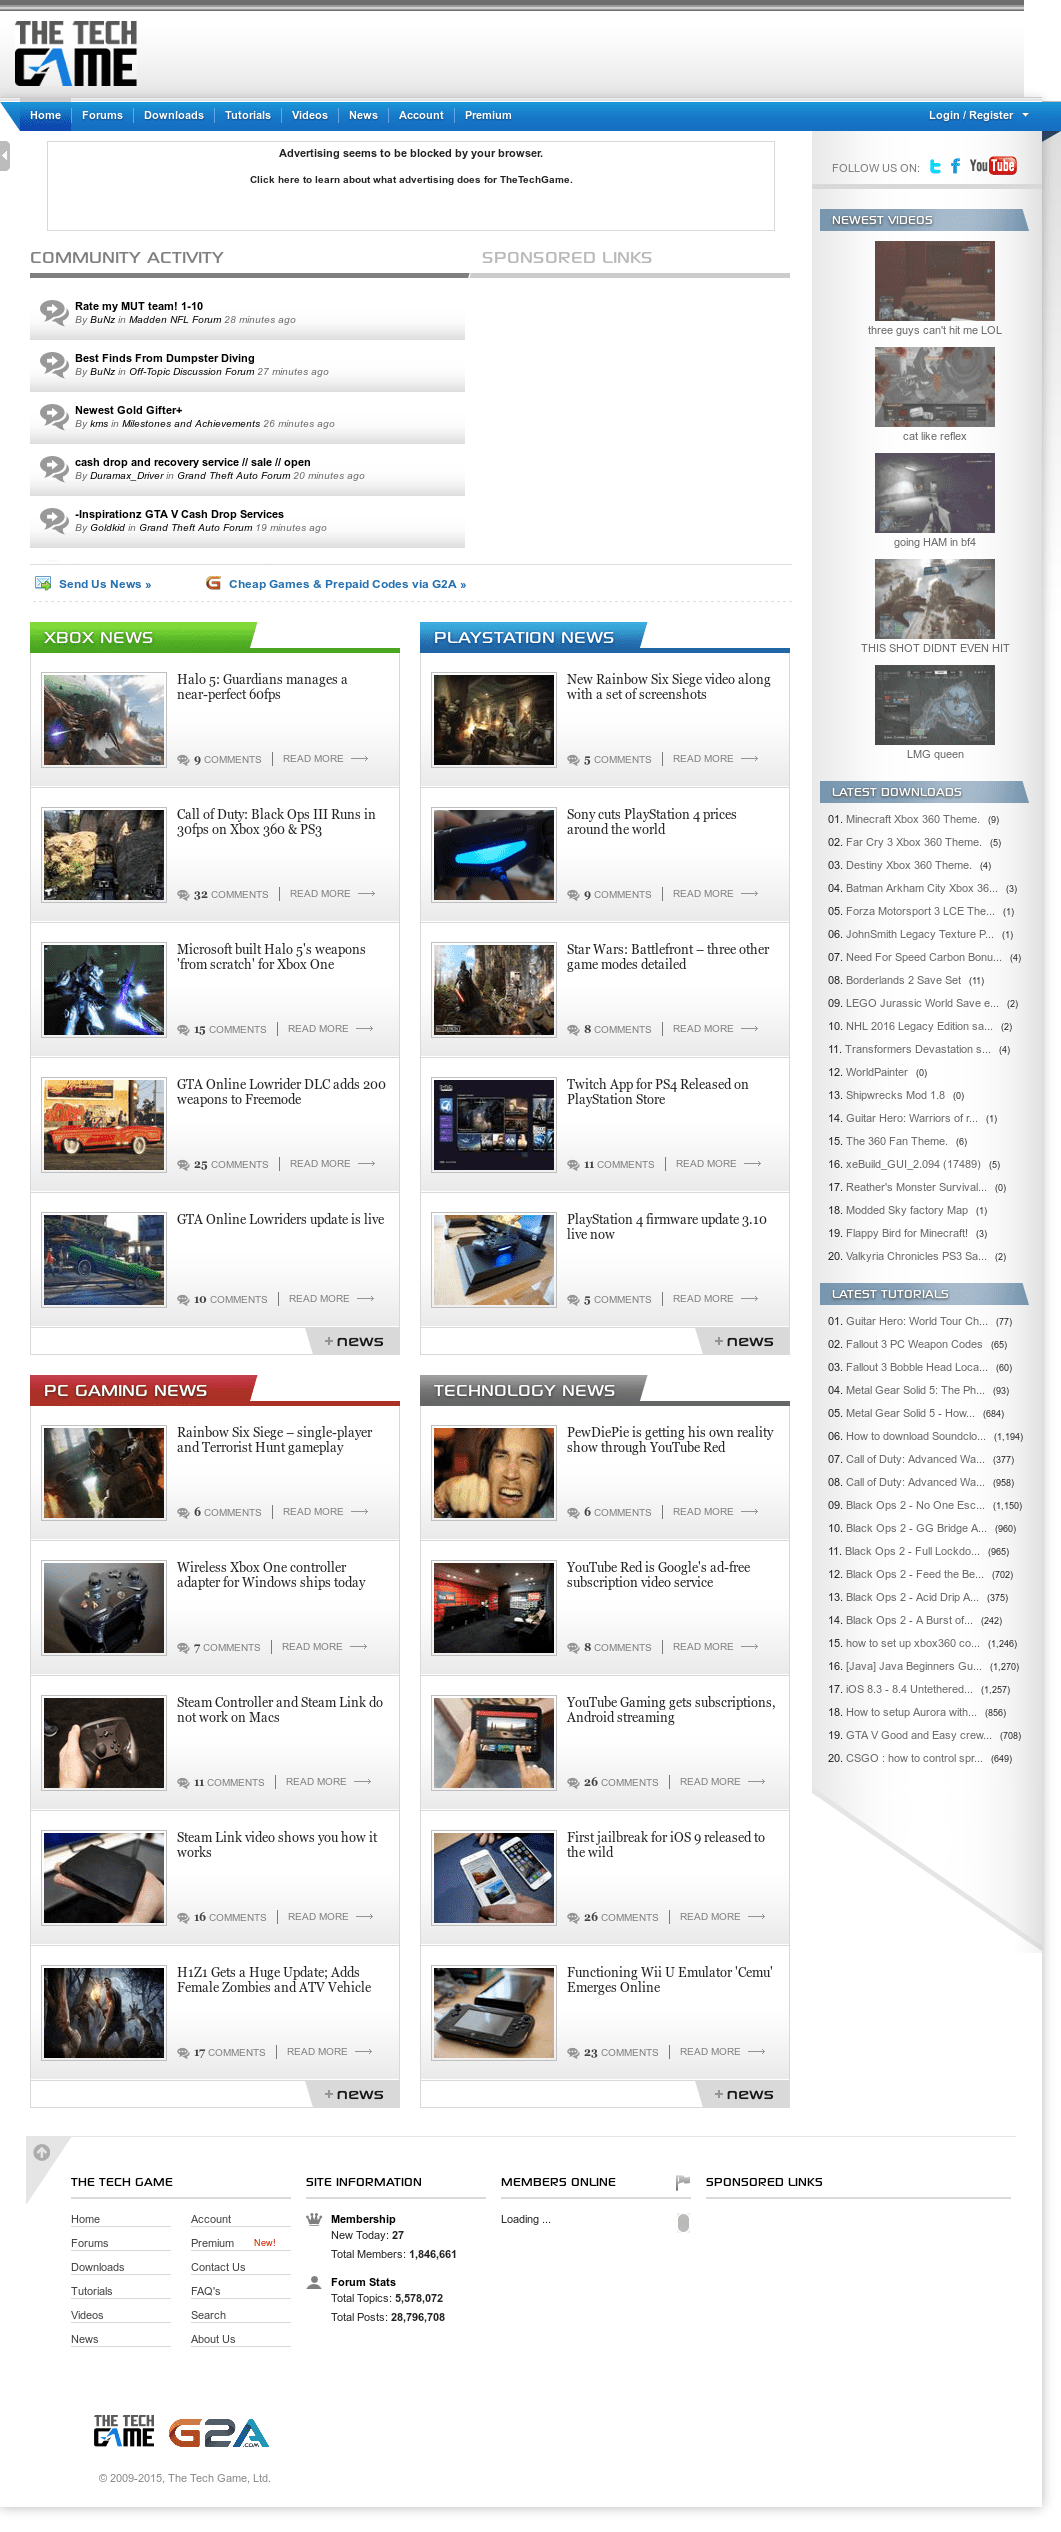
Task: Click comments icon on GTA Online Lowriders update is live
Action: click(x=183, y=1300)
